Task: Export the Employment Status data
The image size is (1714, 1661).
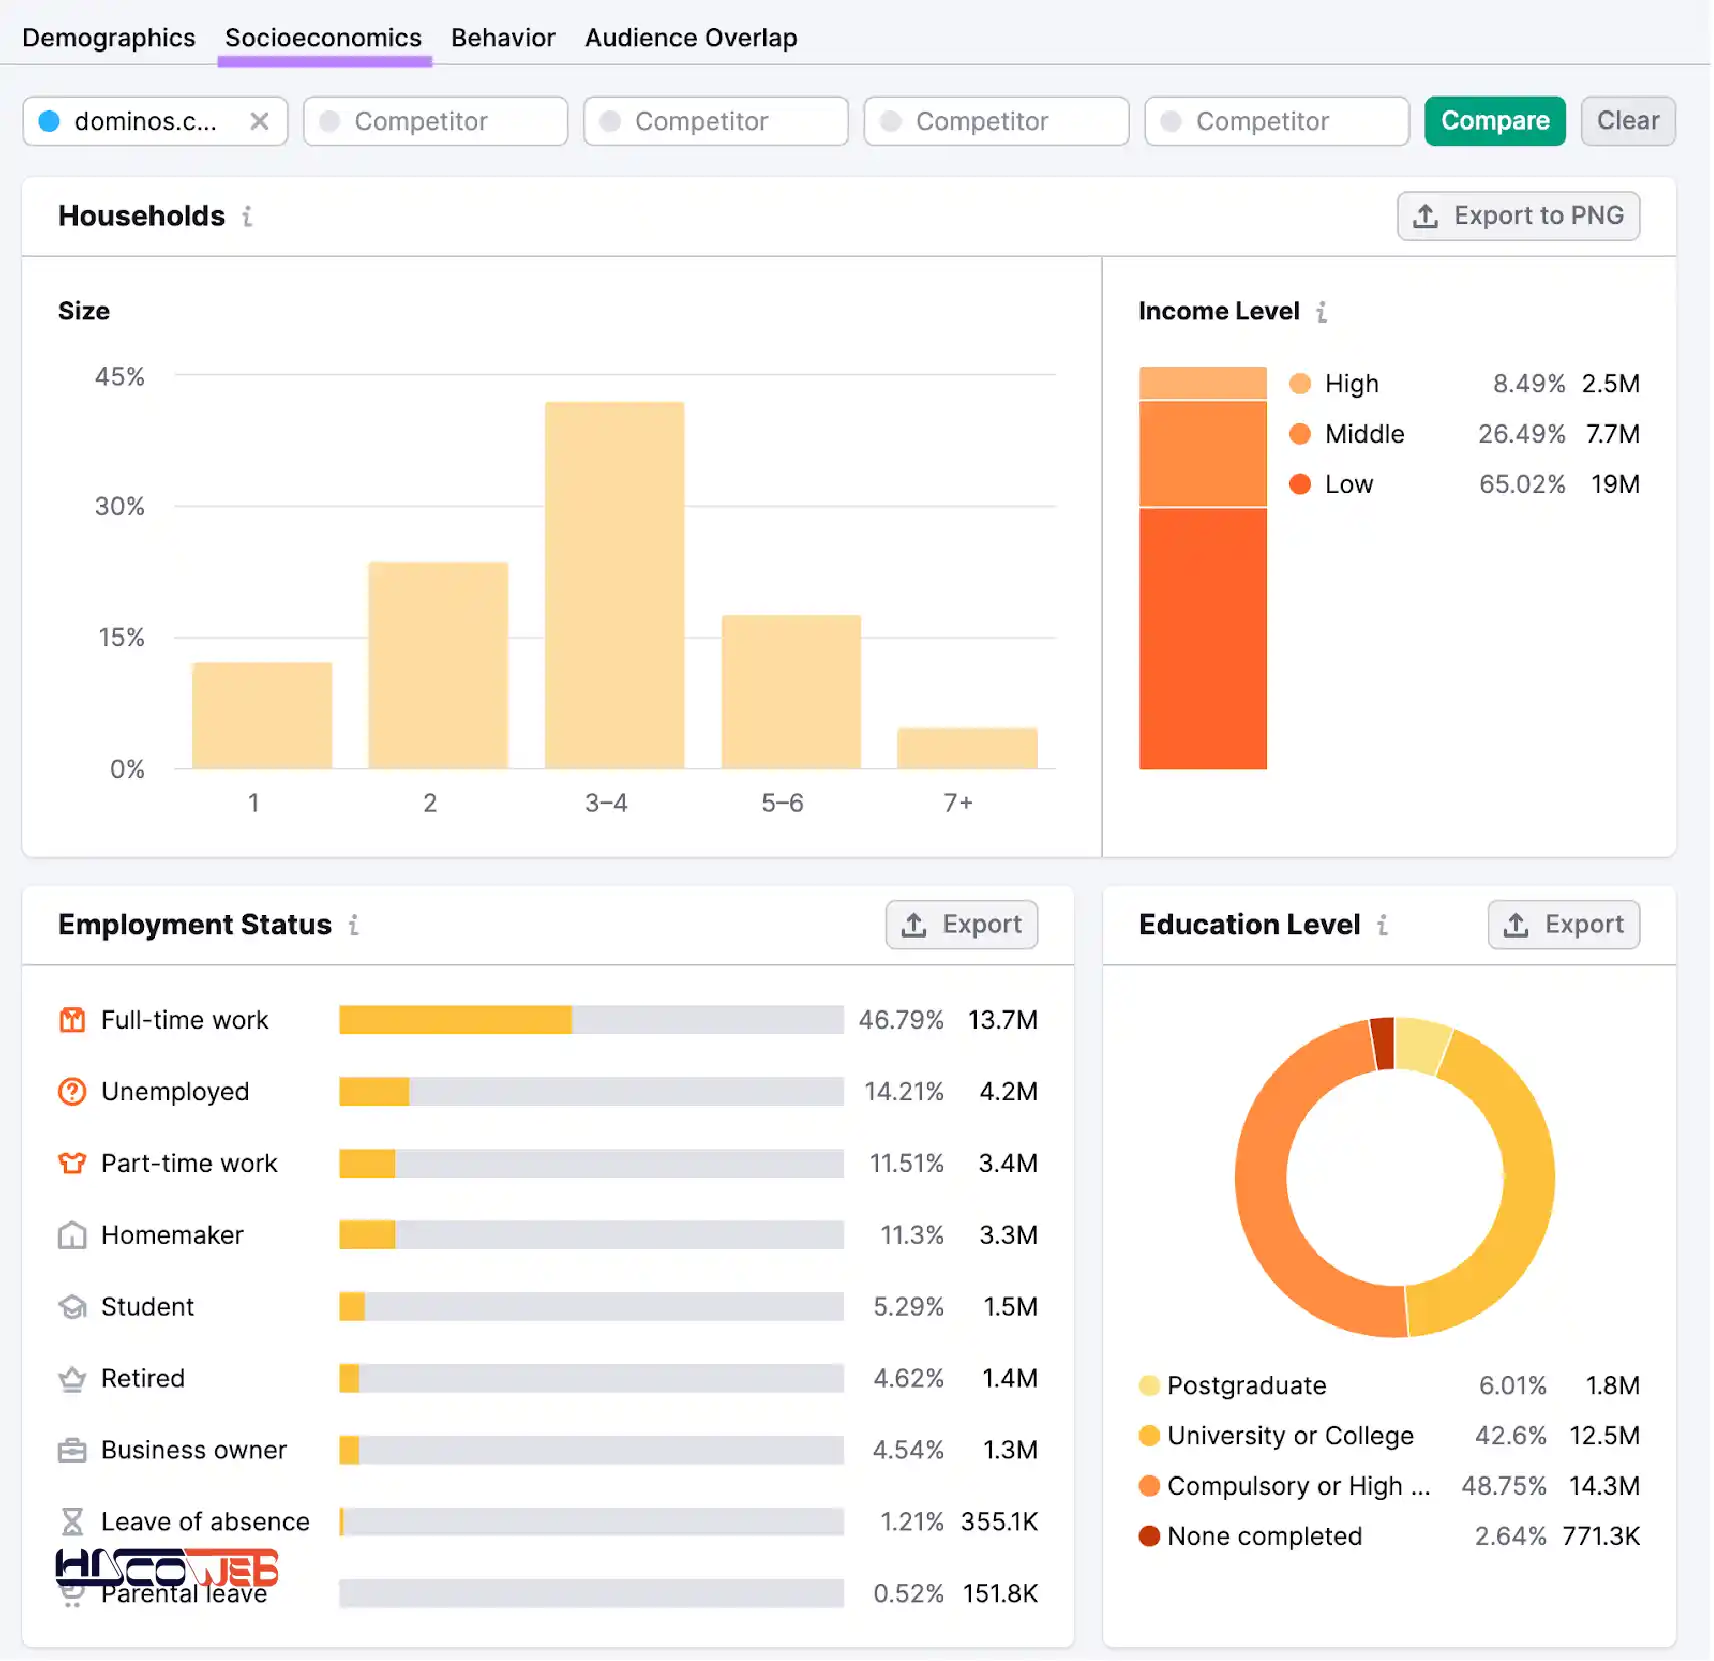Action: pos(961,925)
